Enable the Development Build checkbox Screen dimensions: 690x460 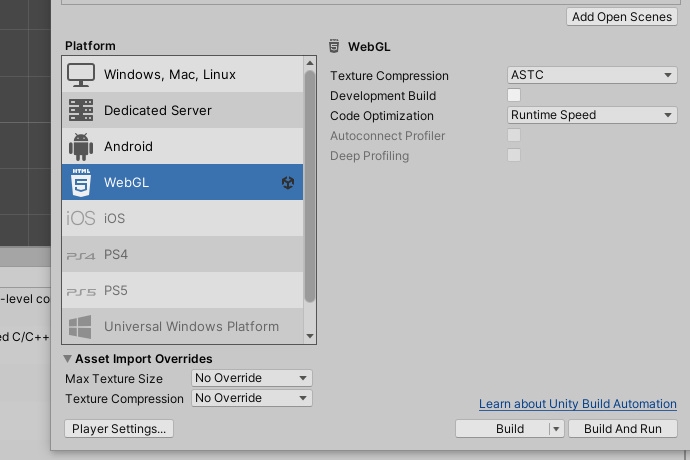click(x=514, y=95)
